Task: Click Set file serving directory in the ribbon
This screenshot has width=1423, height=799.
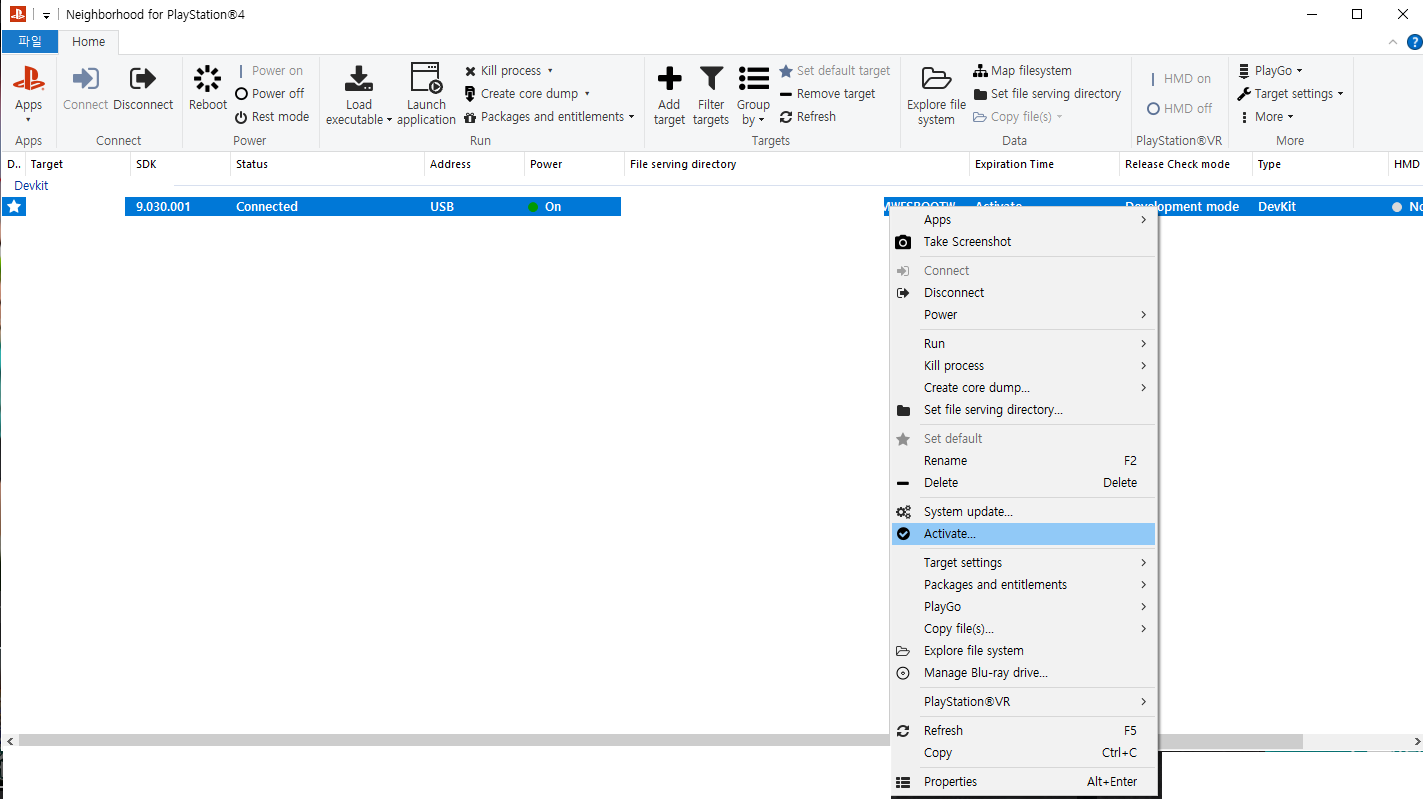Action: coord(1046,94)
